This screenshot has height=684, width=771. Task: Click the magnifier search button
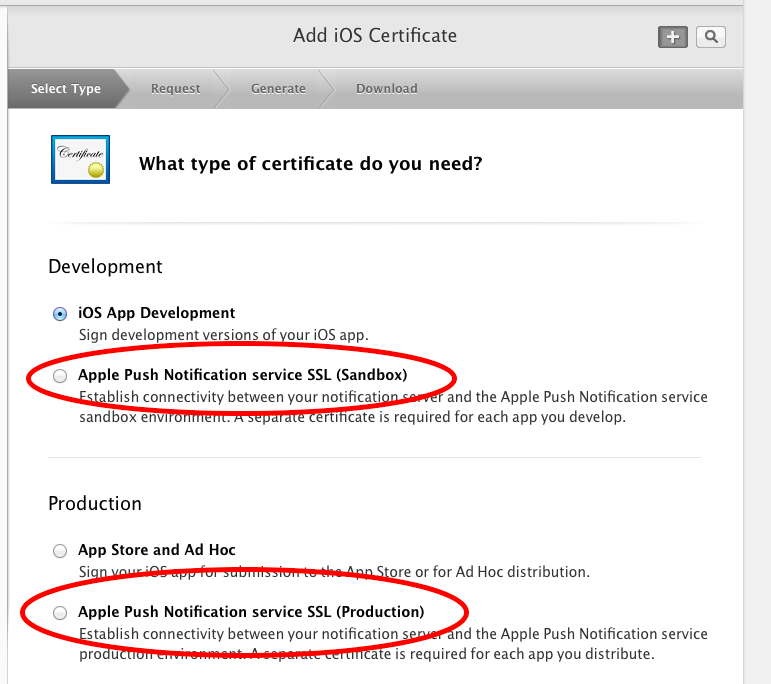click(x=711, y=37)
